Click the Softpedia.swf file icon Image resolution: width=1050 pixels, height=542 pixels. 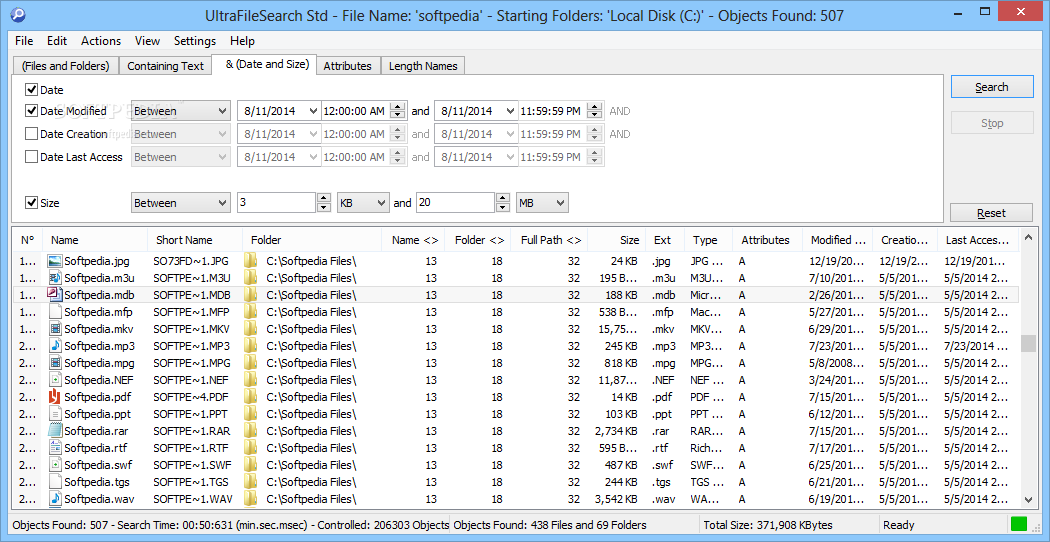55,465
